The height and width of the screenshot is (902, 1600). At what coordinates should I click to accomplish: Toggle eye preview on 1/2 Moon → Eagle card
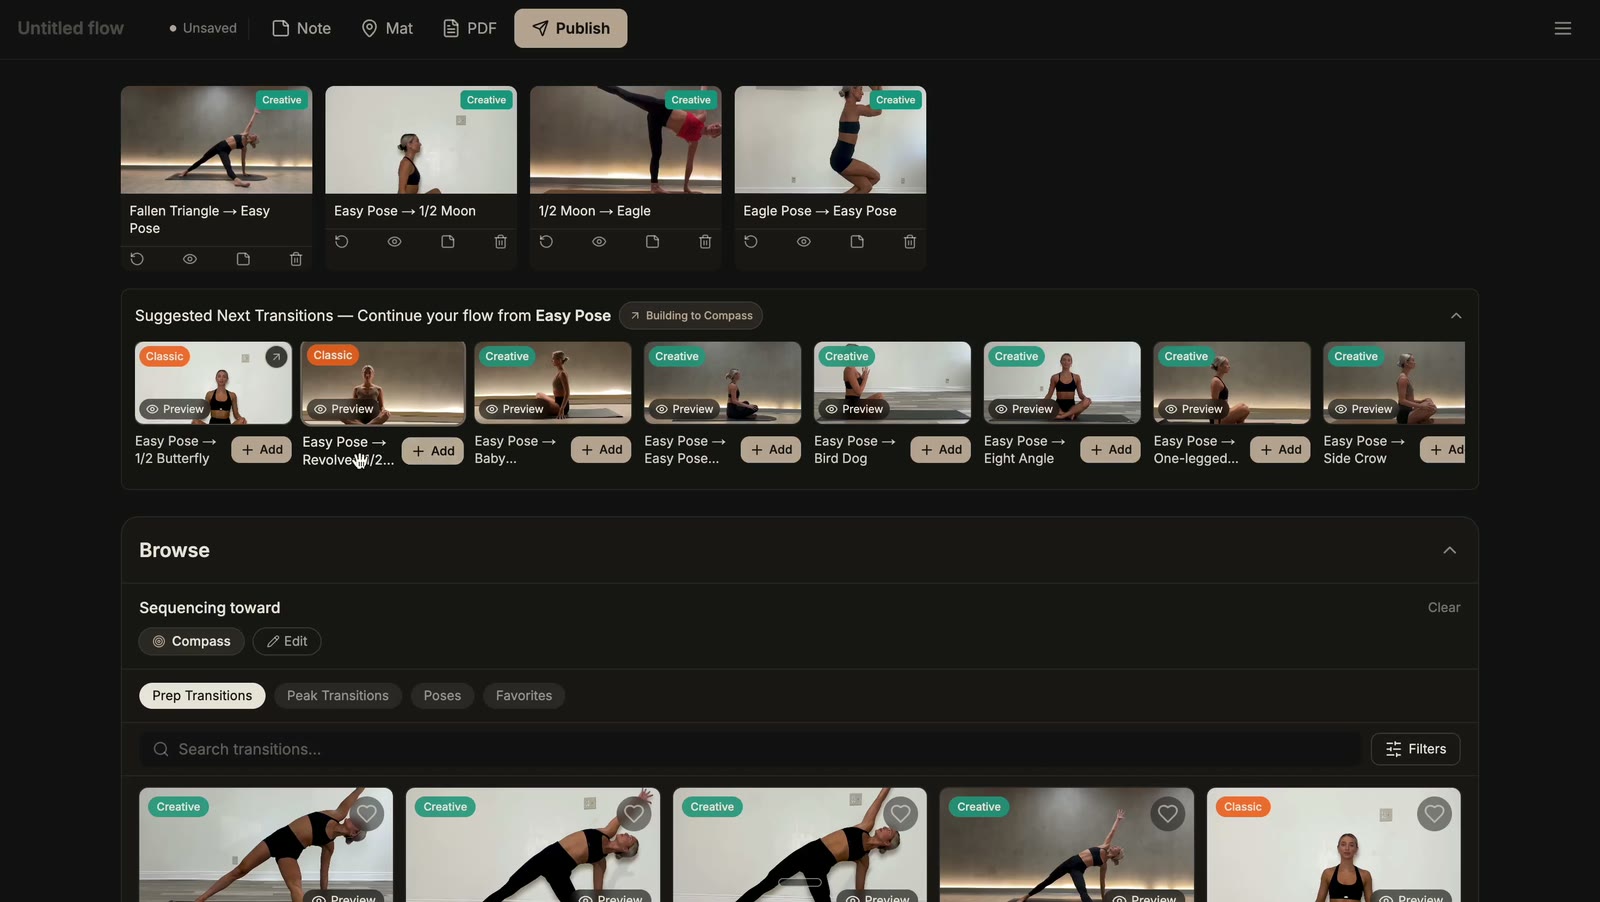pos(599,242)
